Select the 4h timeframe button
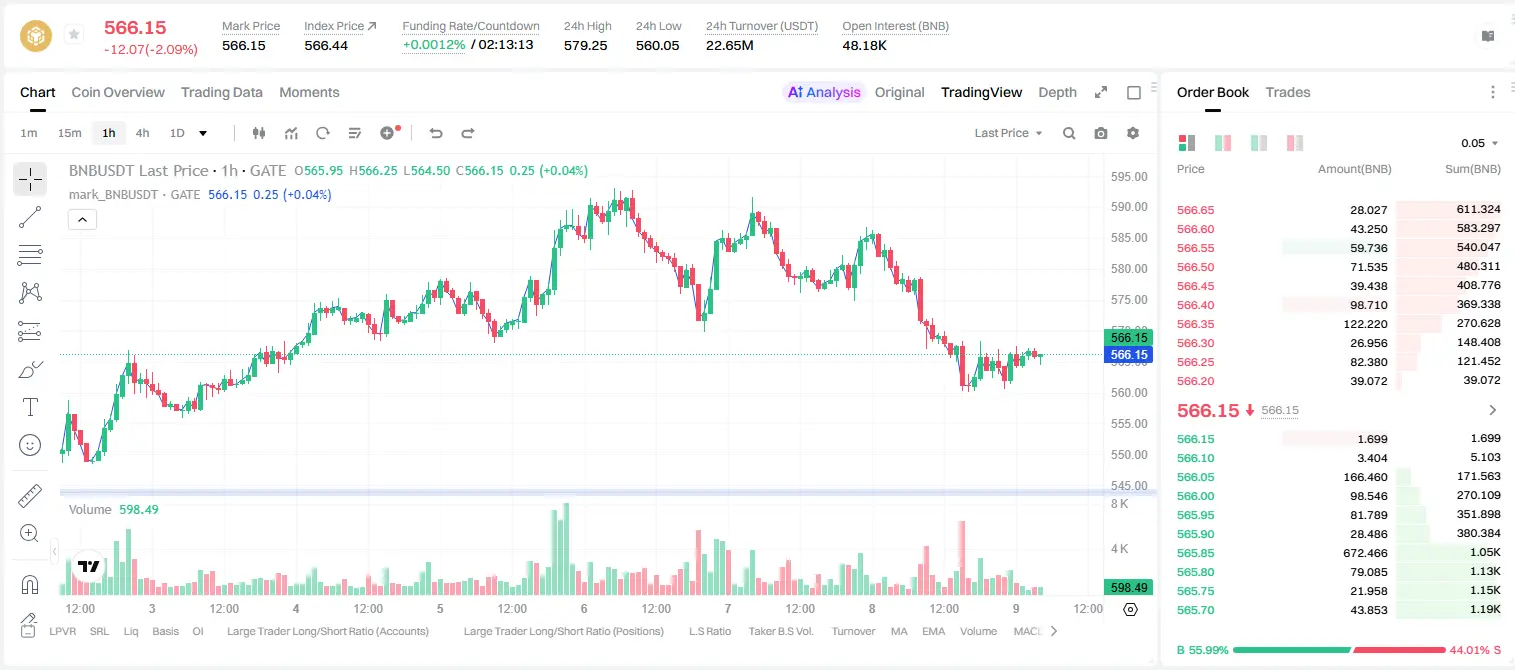Screen dimensions: 1515x670 pos(142,133)
